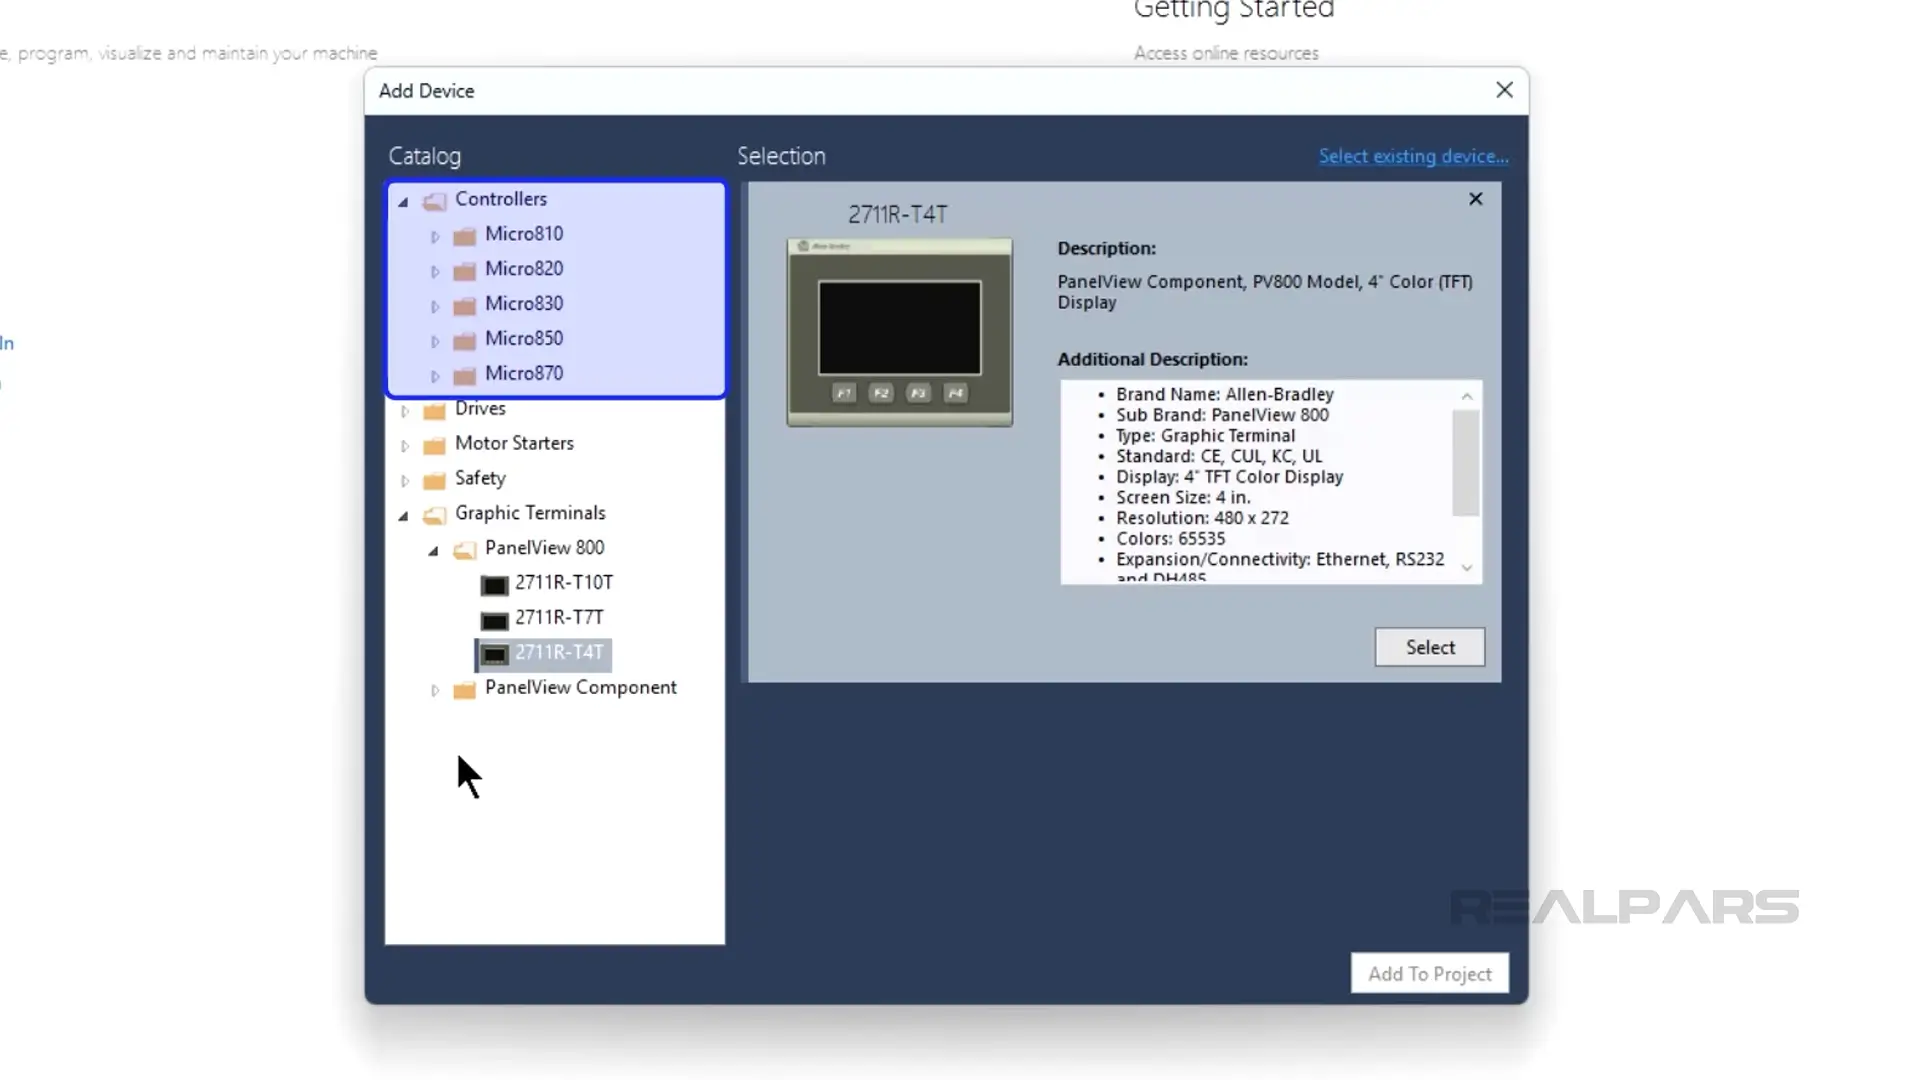The width and height of the screenshot is (1920, 1080).
Task: Collapse the PanelView 800 node arrow
Action: tap(434, 551)
